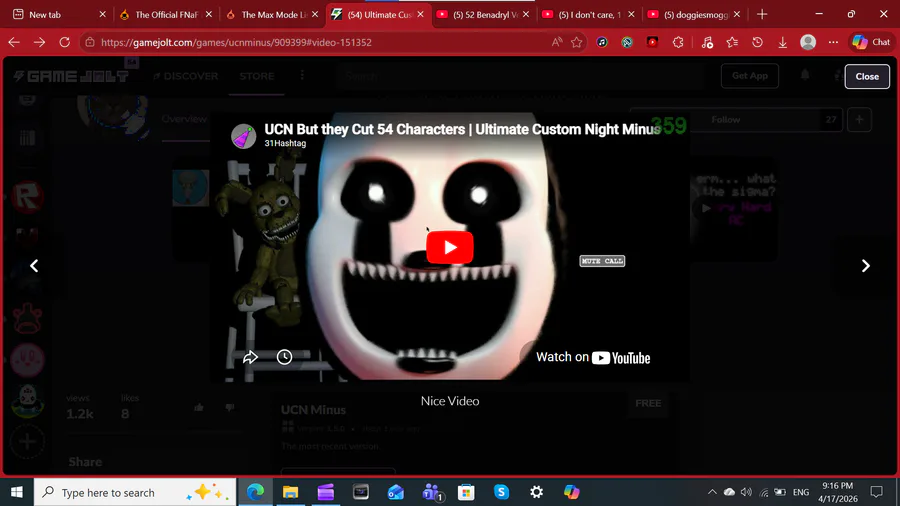
Task: Play the embedded YouTube video
Action: click(x=449, y=247)
